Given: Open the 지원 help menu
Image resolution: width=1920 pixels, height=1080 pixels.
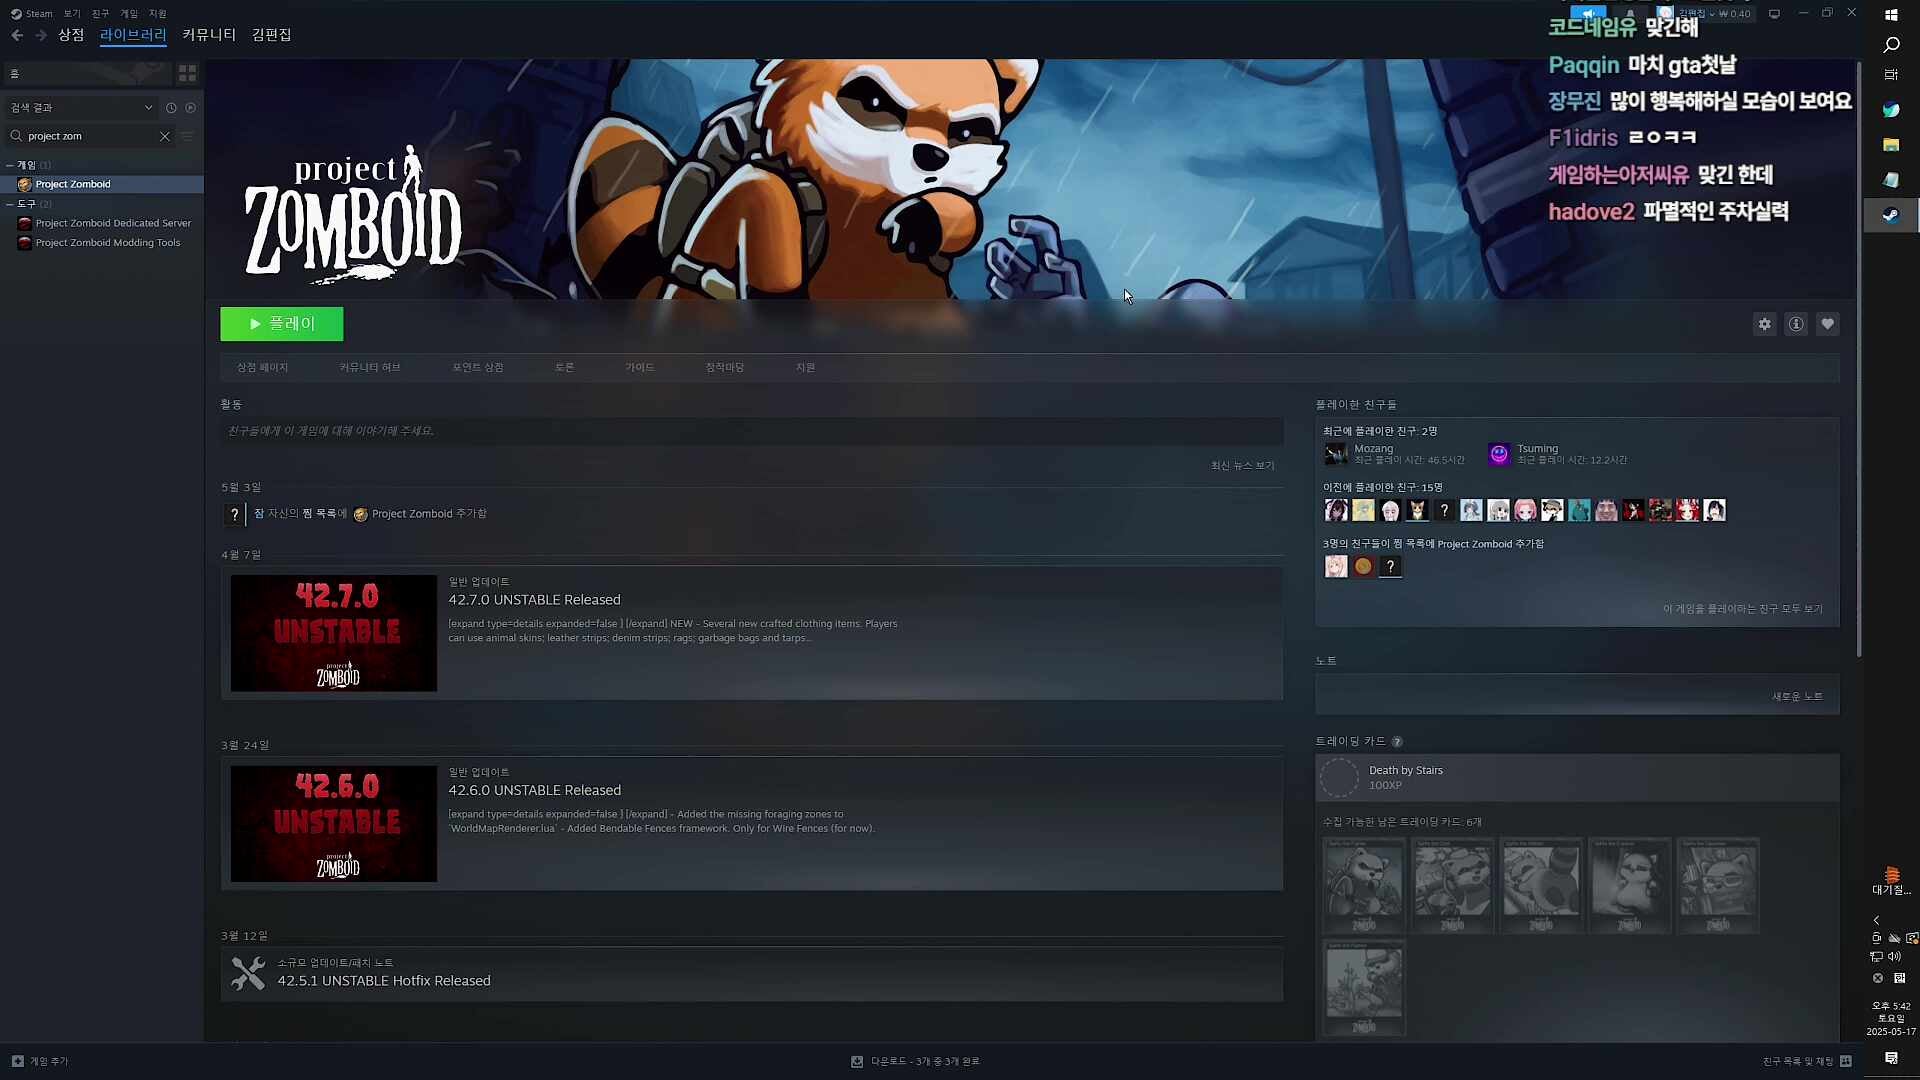Looking at the screenshot, I should coord(158,14).
